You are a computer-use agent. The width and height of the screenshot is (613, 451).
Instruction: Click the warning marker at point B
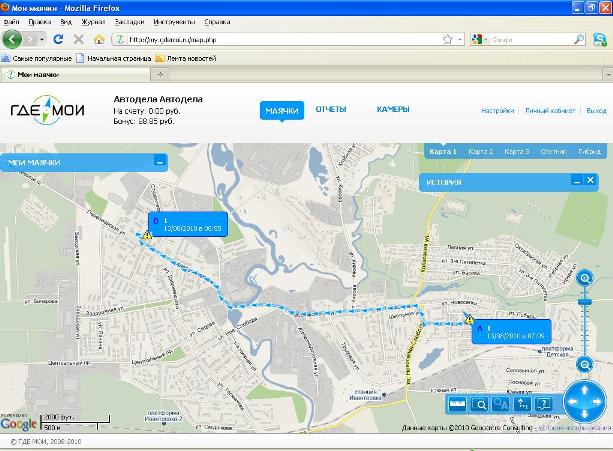tap(147, 236)
